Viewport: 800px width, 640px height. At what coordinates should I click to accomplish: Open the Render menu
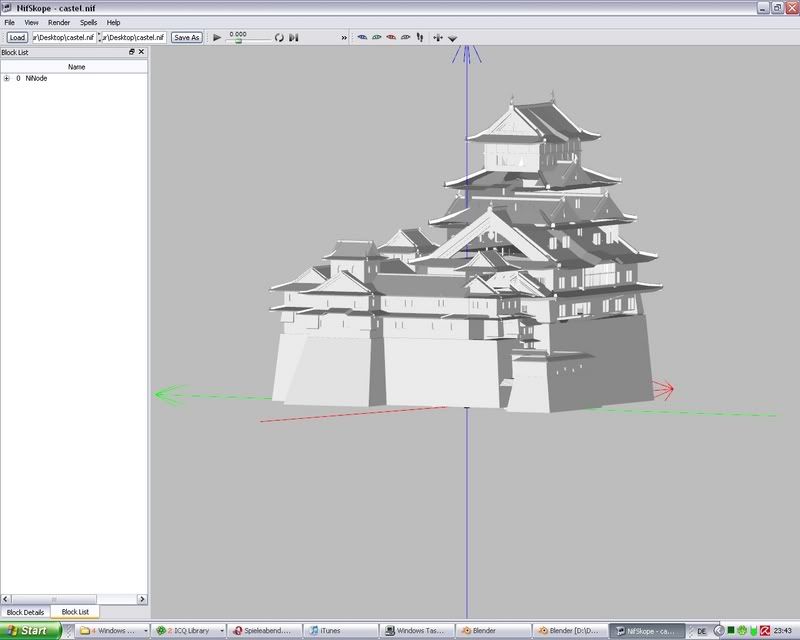tap(59, 22)
